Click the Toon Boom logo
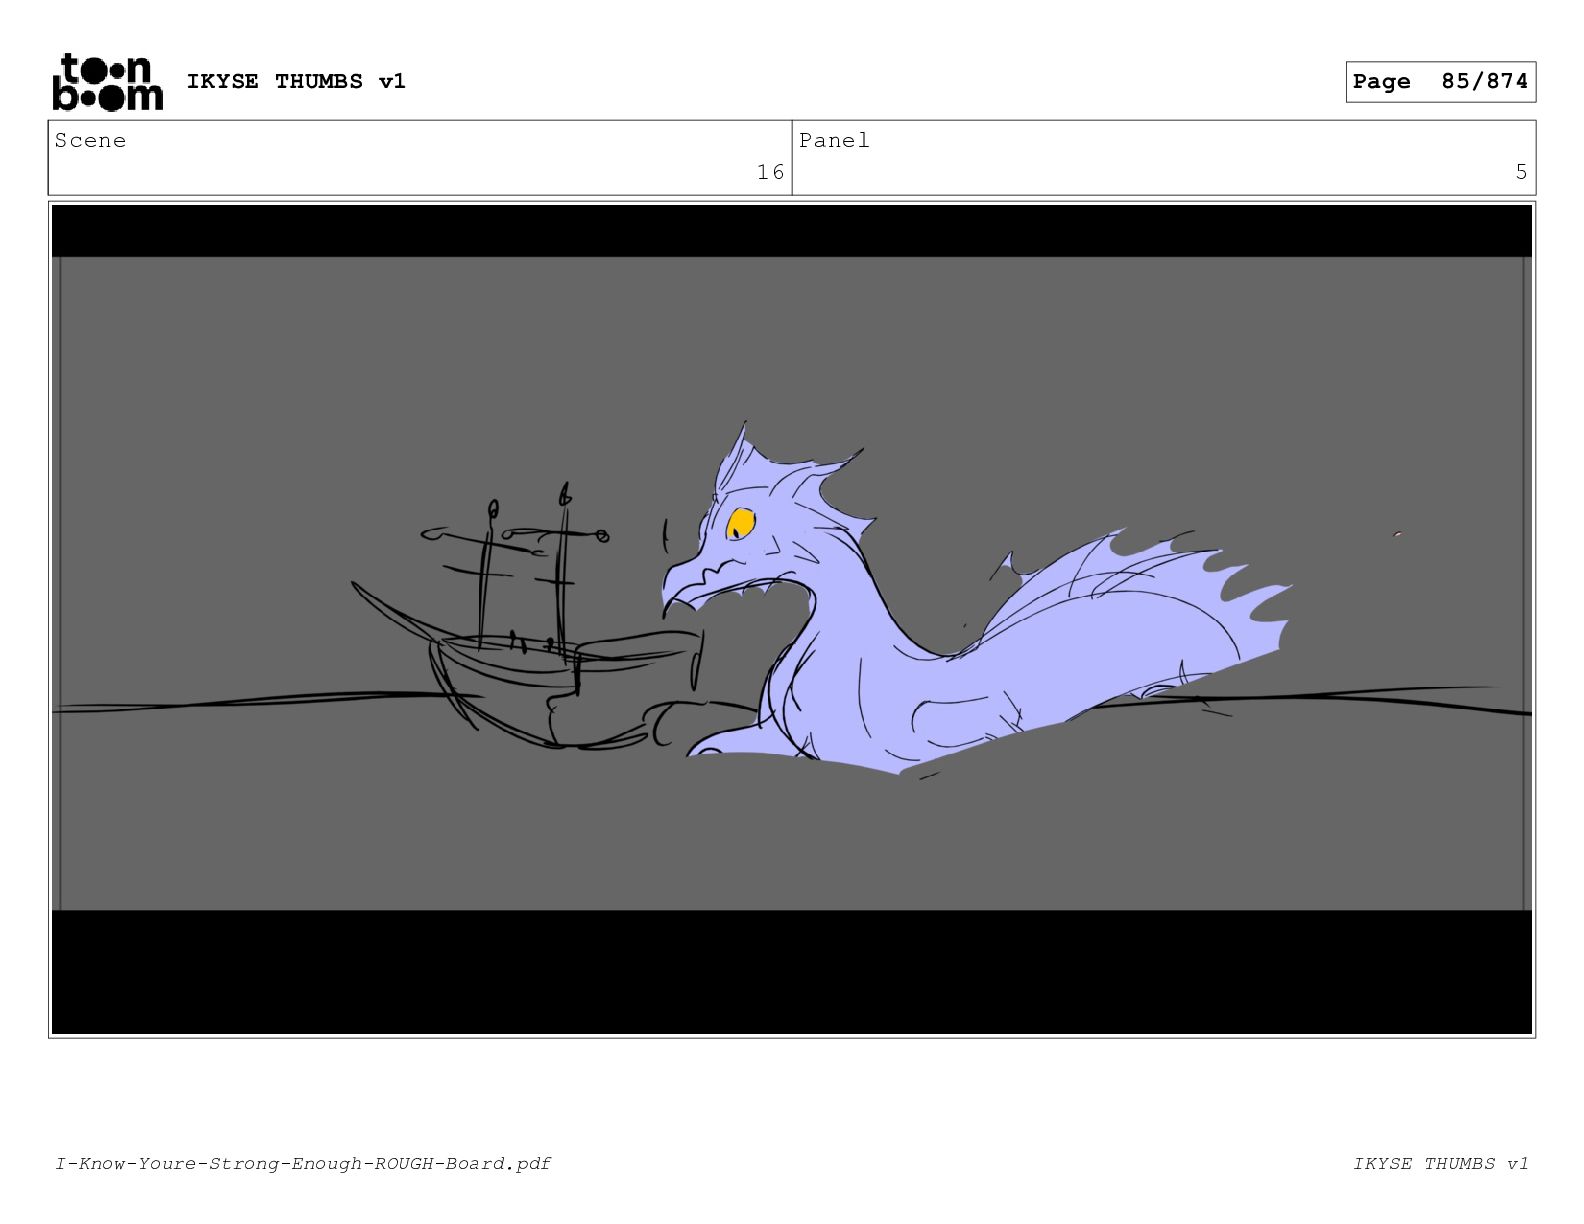 pyautogui.click(x=107, y=82)
